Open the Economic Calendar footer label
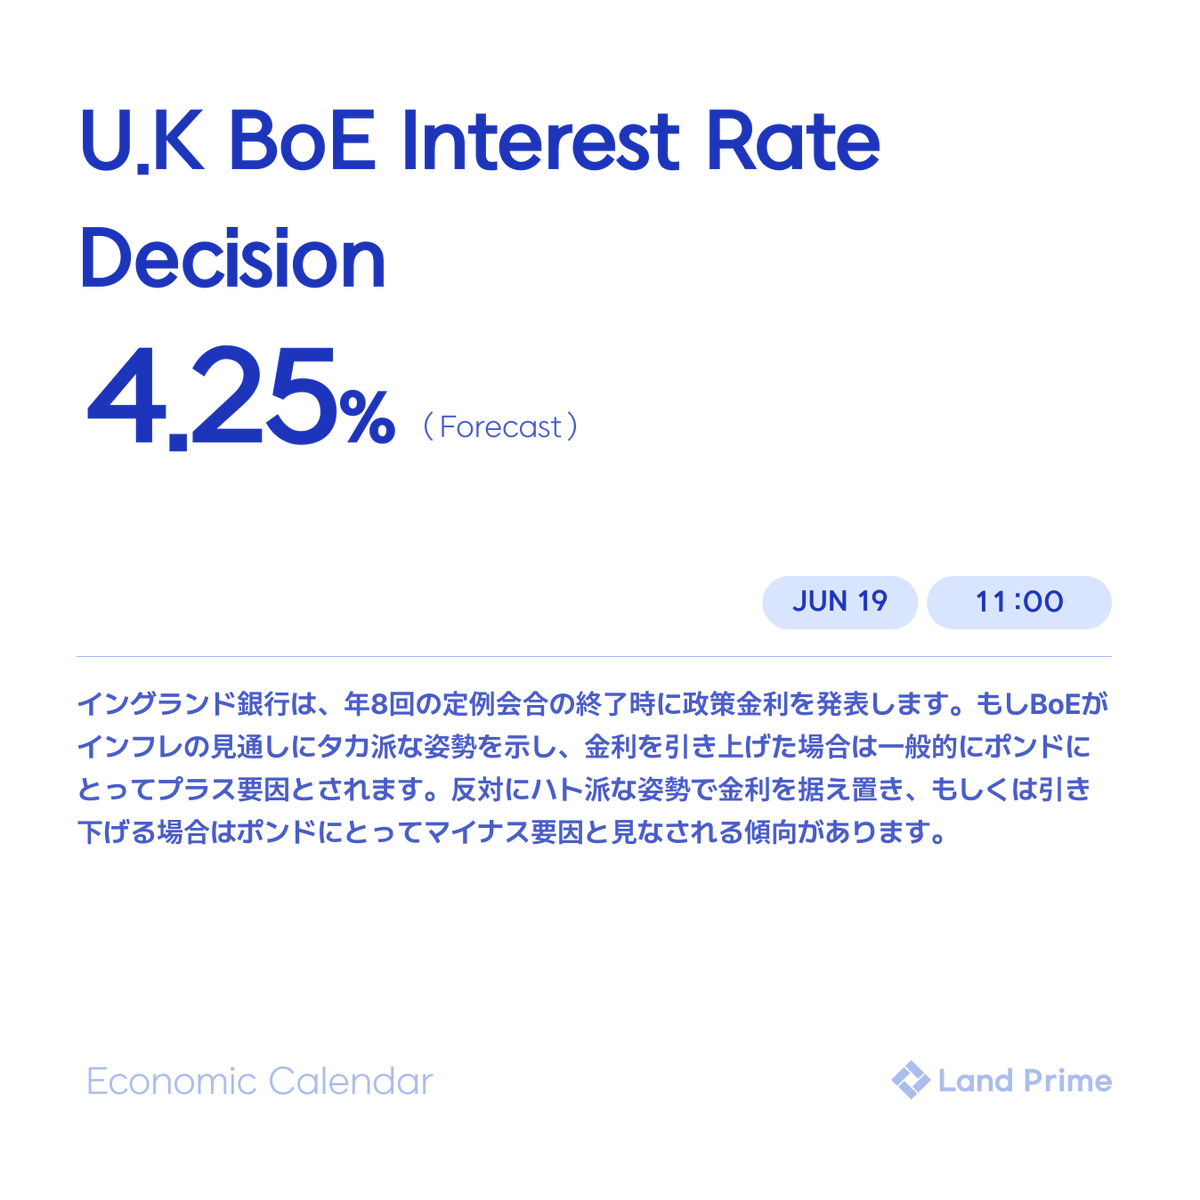The height and width of the screenshot is (1200, 1200). pyautogui.click(x=260, y=1081)
